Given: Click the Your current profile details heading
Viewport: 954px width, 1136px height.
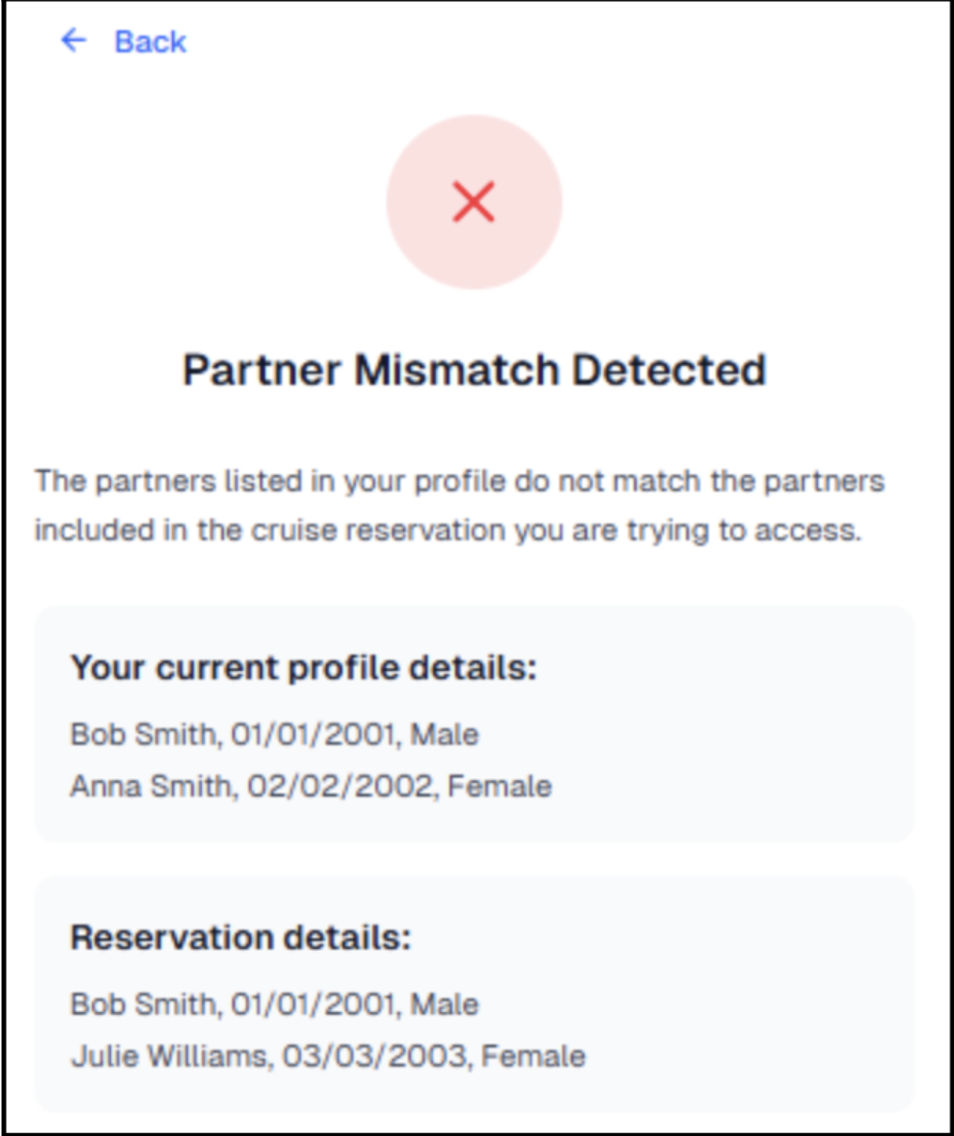Looking at the screenshot, I should (x=303, y=668).
